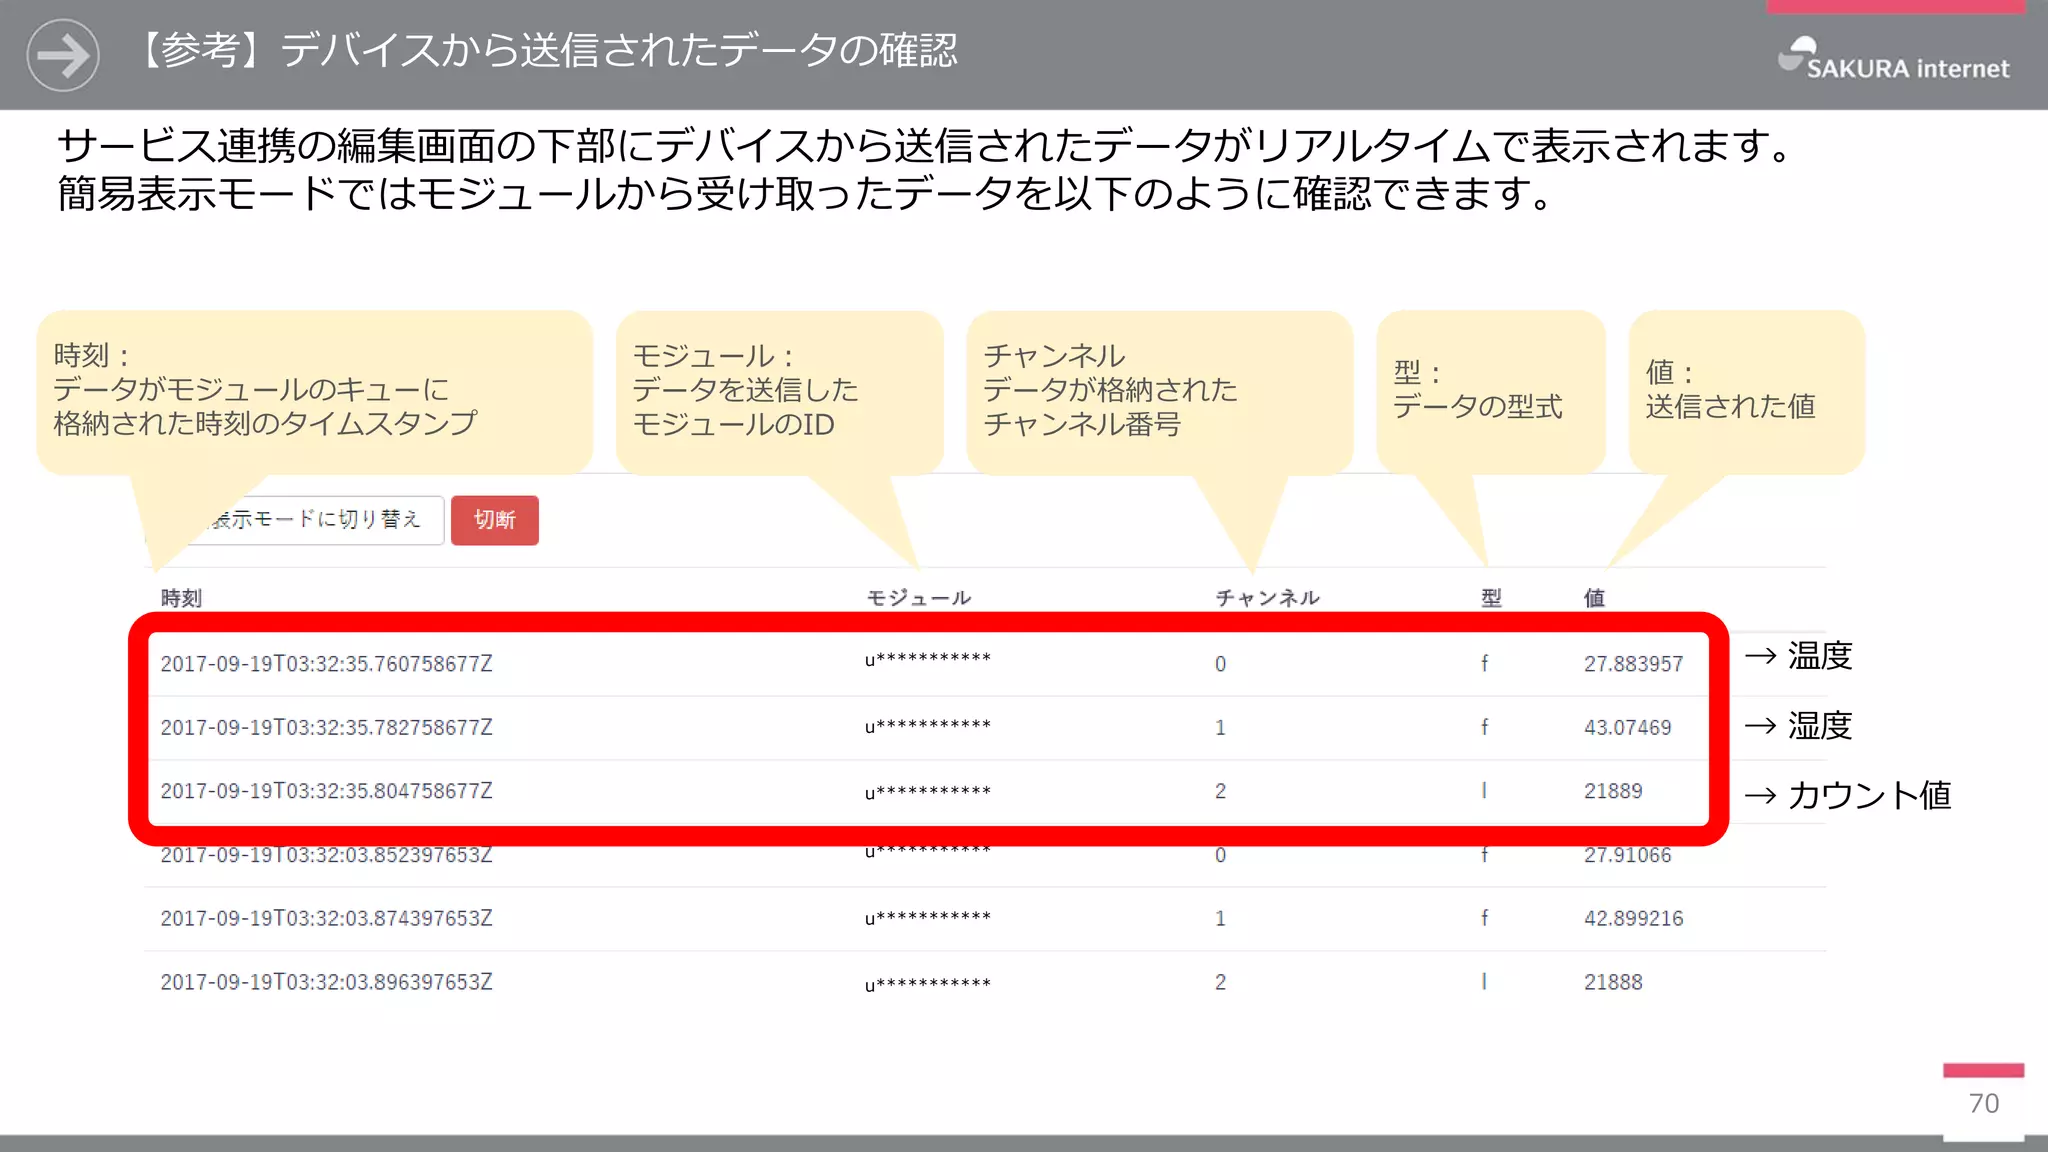Click timestamp 2017-09-19T03:32:35.804758677Z
This screenshot has width=2048, height=1152.
tap(326, 791)
